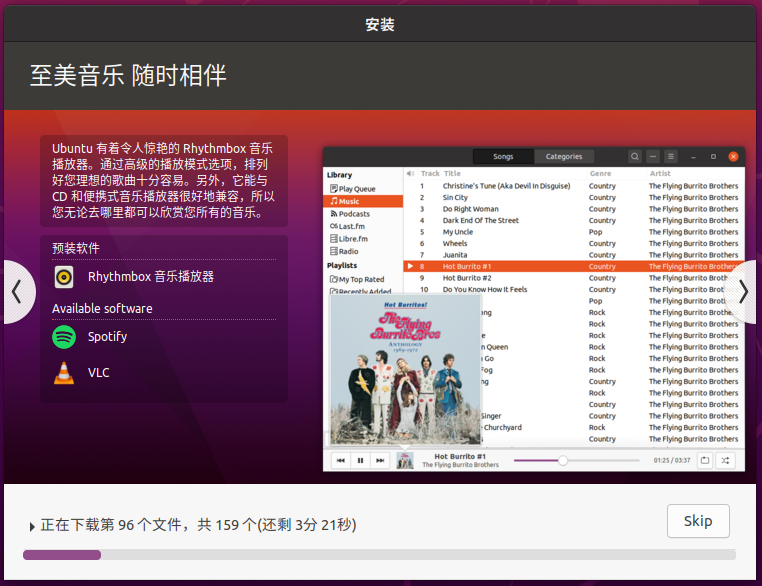Click the Rhythmbox previous track button
The width and height of the screenshot is (762, 586).
[341, 460]
